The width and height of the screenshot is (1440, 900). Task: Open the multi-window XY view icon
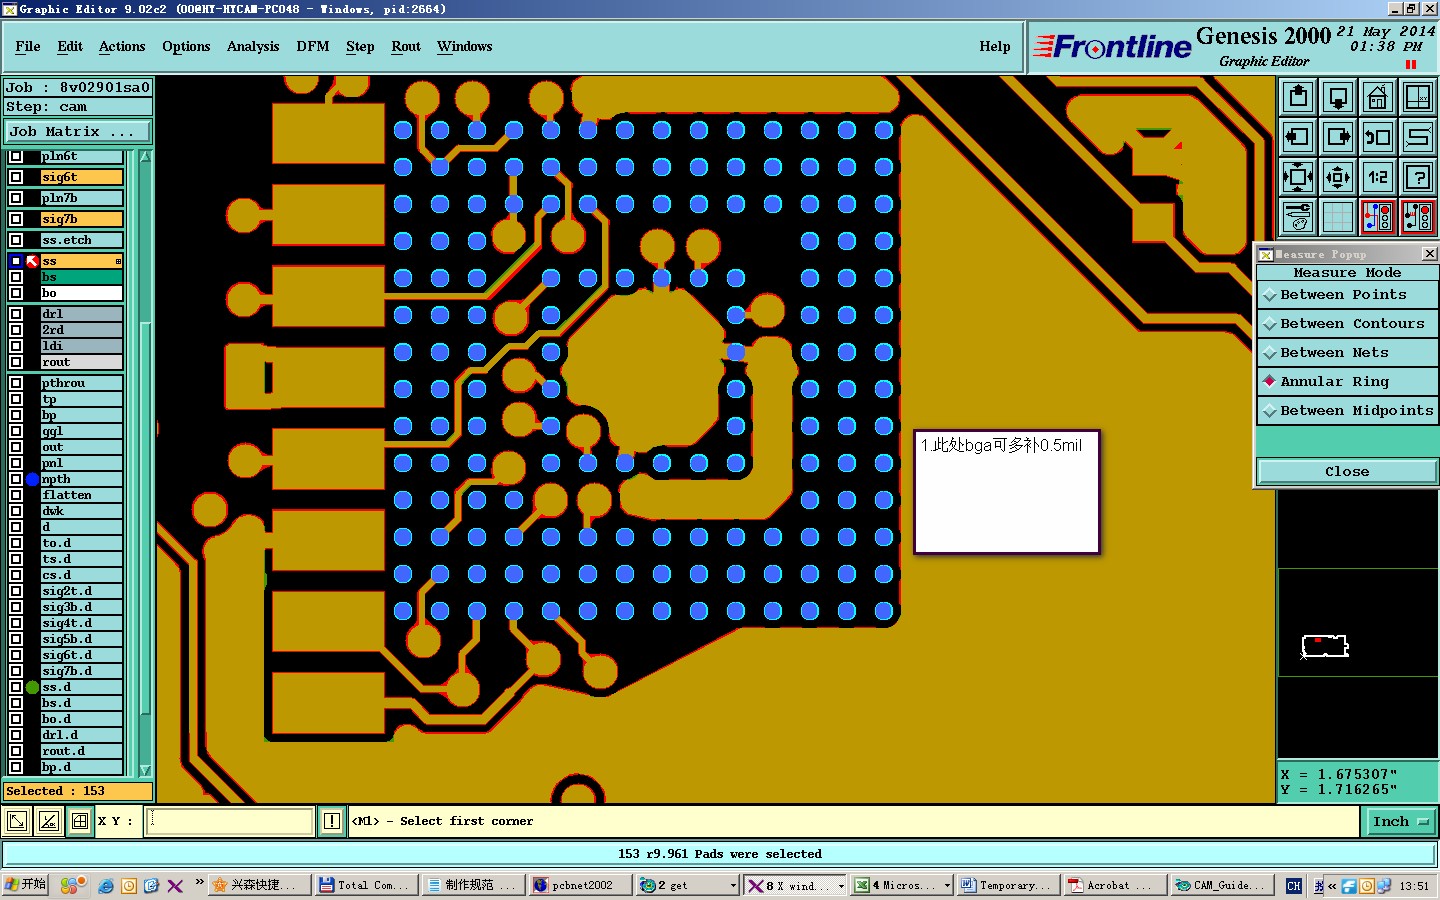click(x=1418, y=97)
